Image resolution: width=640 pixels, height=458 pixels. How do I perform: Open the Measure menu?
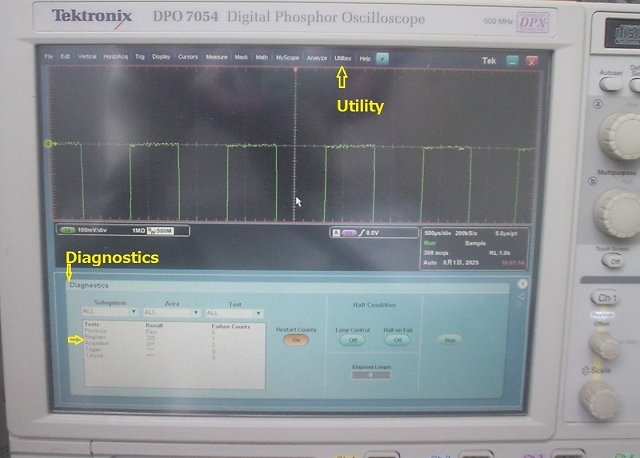click(x=216, y=57)
